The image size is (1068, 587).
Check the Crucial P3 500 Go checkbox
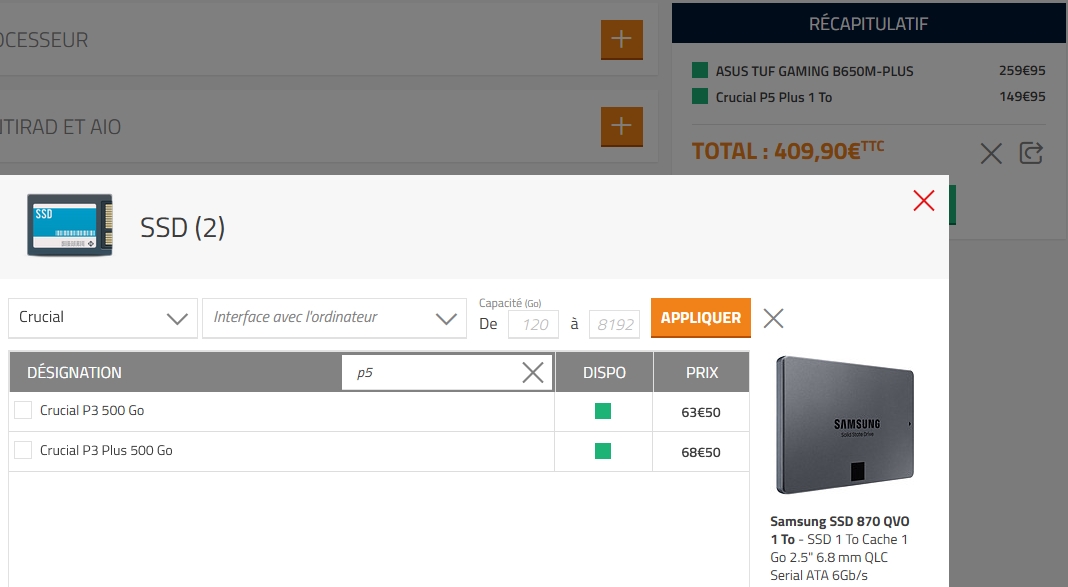pos(23,410)
